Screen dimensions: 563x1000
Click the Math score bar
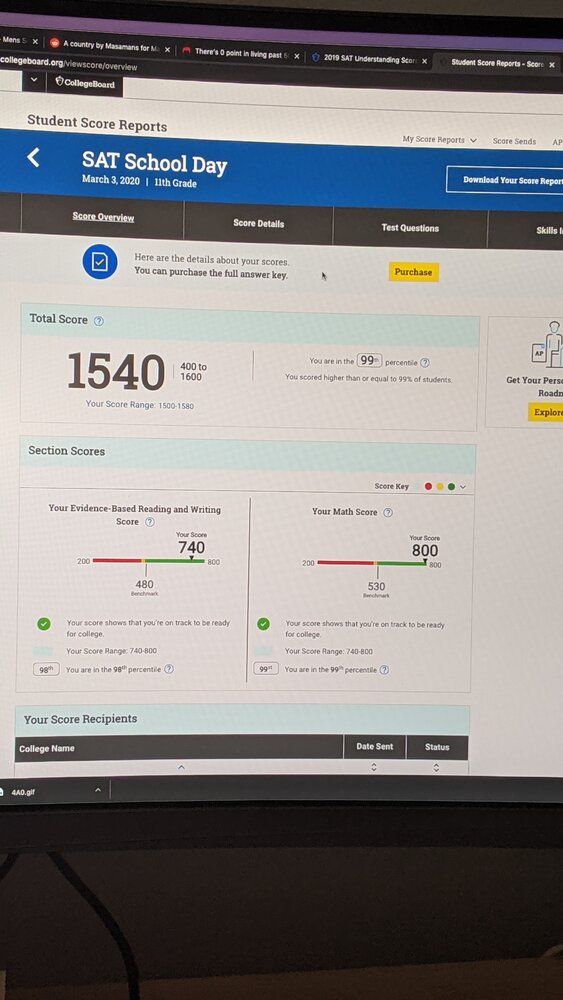tap(372, 563)
